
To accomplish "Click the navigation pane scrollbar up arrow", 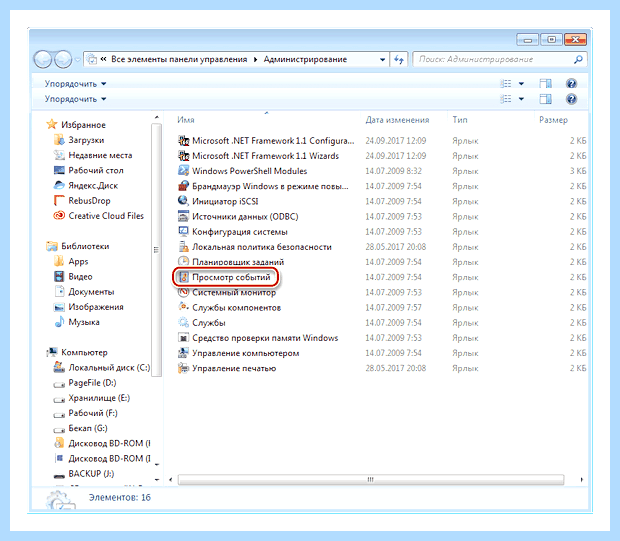I will coord(157,117).
